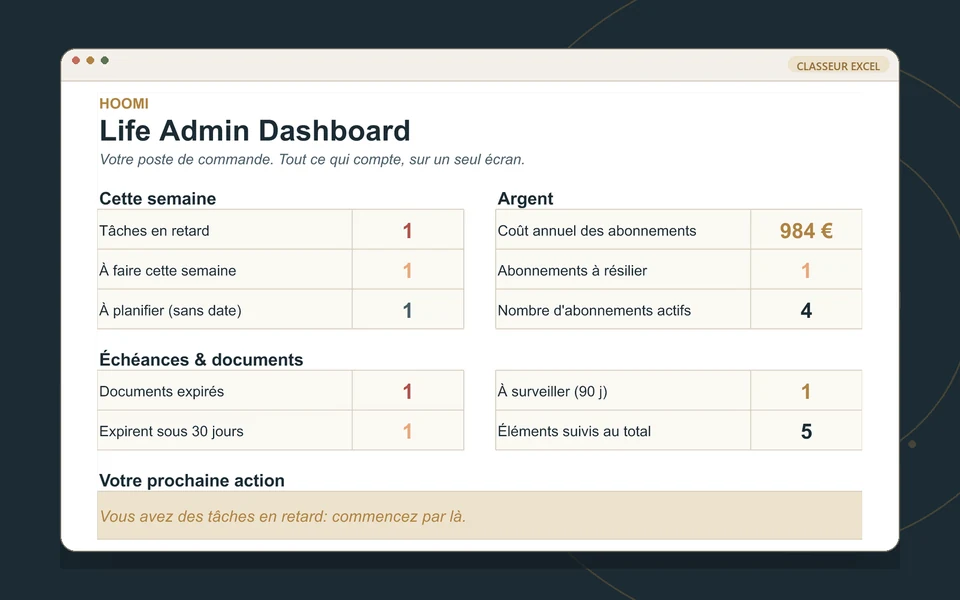Select the value 5 for total tracked items
Screen dimensions: 960x600
[x=806, y=430]
